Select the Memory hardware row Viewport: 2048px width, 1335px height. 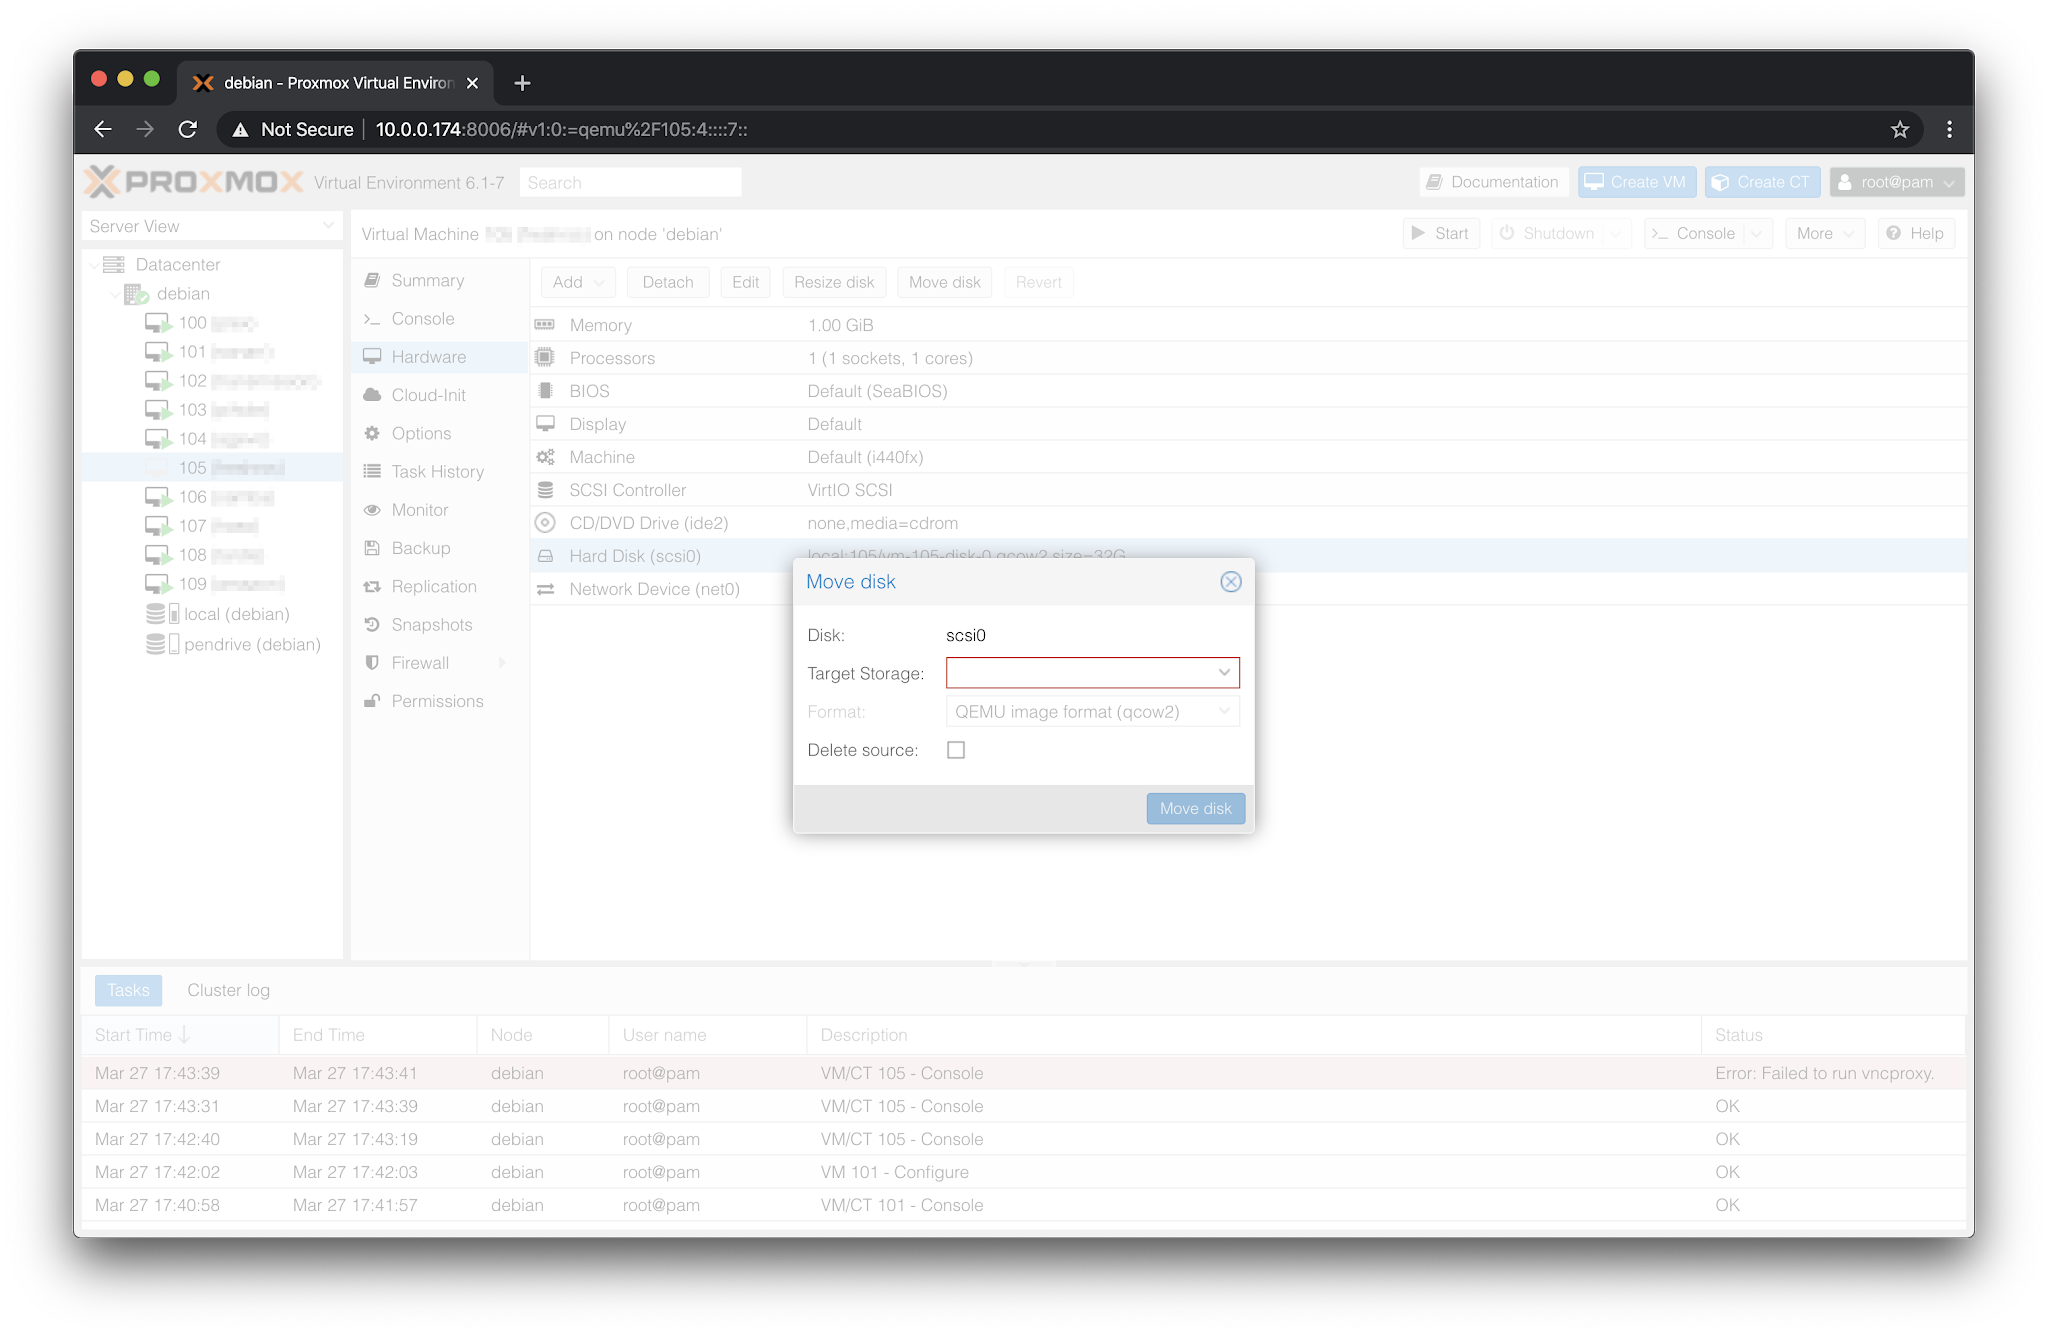tap(1248, 325)
